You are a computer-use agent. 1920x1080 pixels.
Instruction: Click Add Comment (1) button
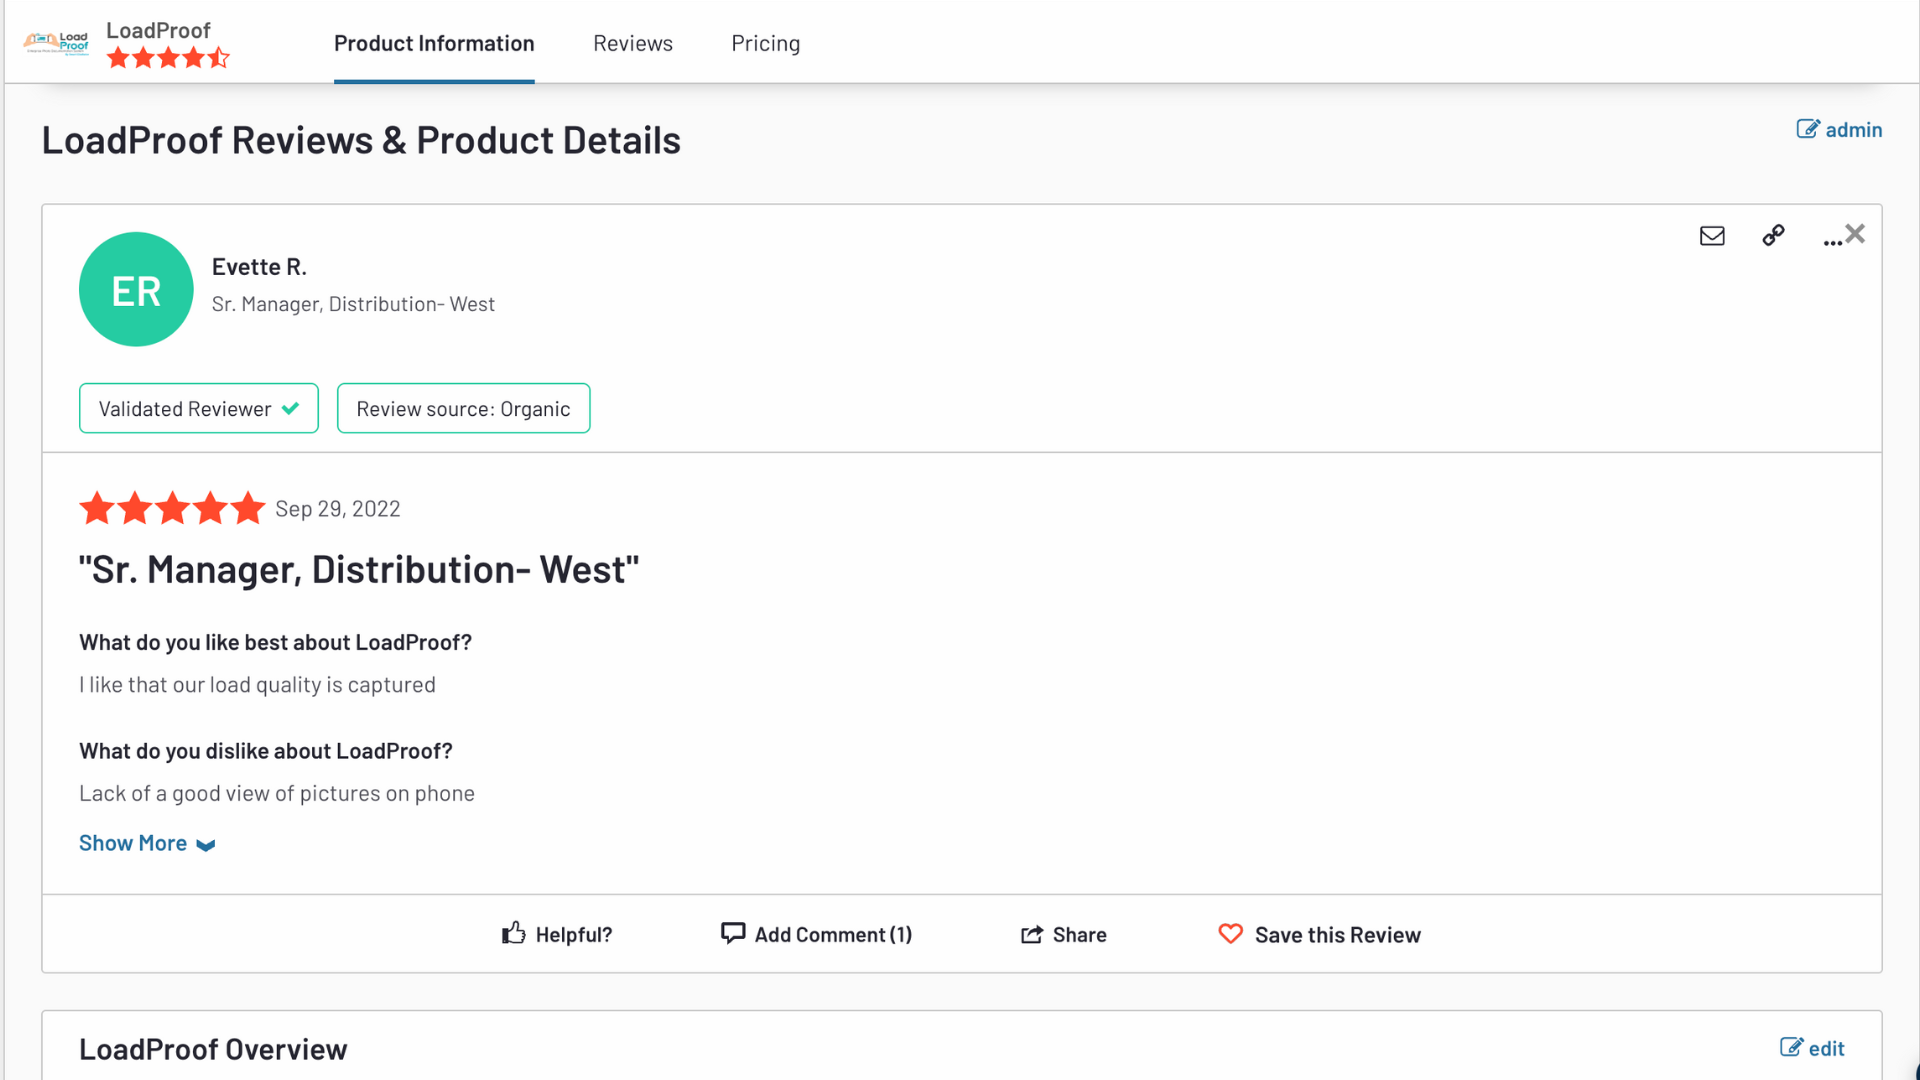pyautogui.click(x=816, y=934)
